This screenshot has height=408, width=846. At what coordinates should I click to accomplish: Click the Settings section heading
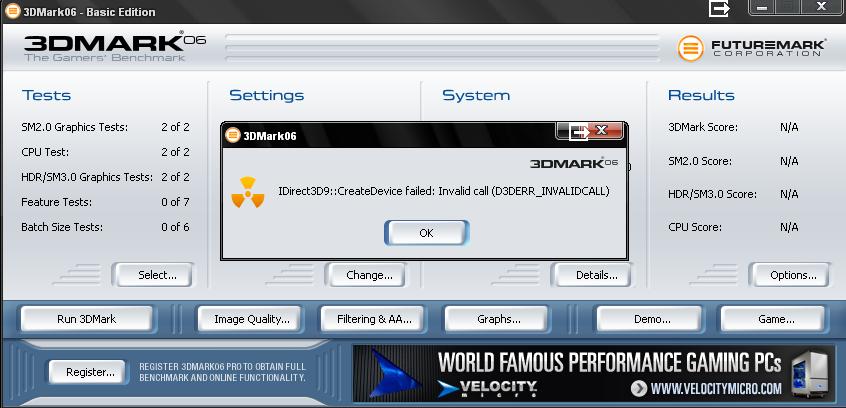click(267, 96)
